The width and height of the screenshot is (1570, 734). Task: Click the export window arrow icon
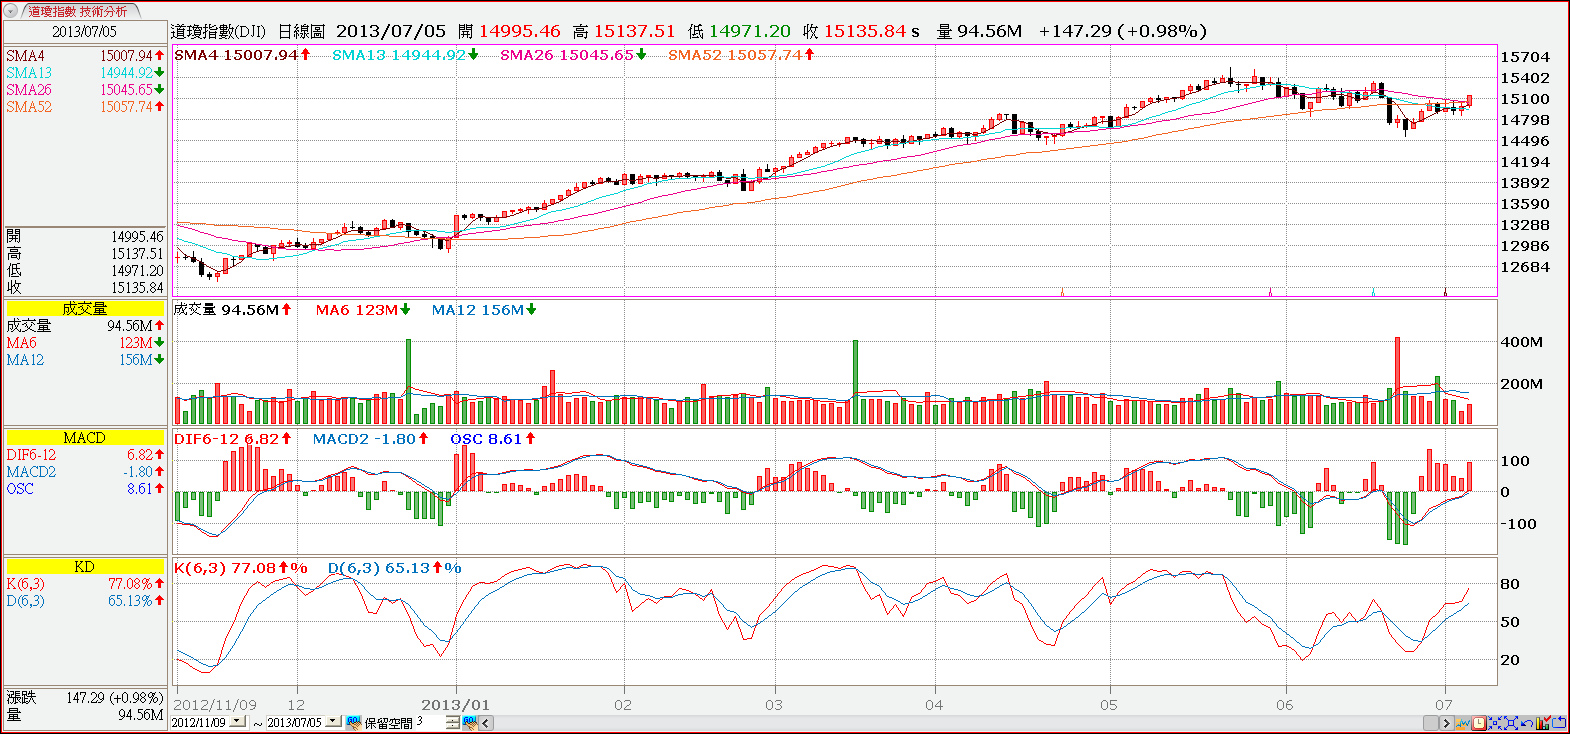pyautogui.click(x=1559, y=723)
